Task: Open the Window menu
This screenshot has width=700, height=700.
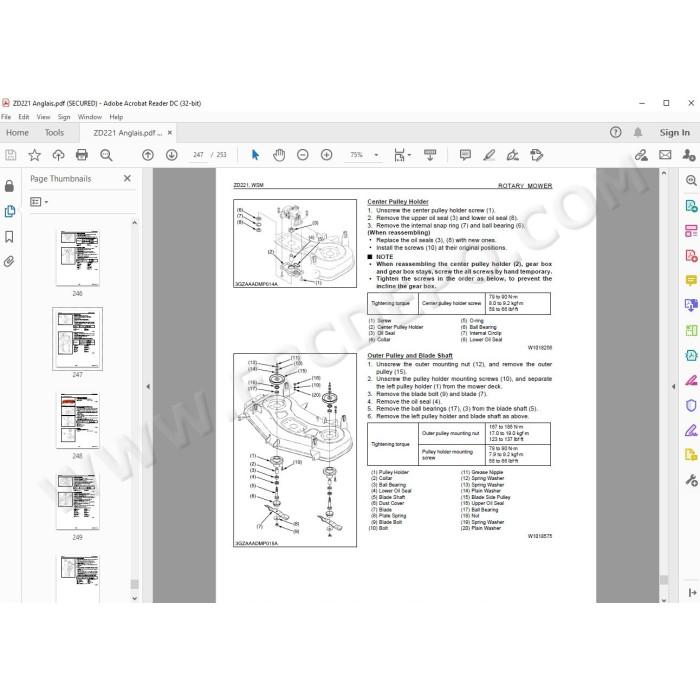Action: [x=90, y=117]
